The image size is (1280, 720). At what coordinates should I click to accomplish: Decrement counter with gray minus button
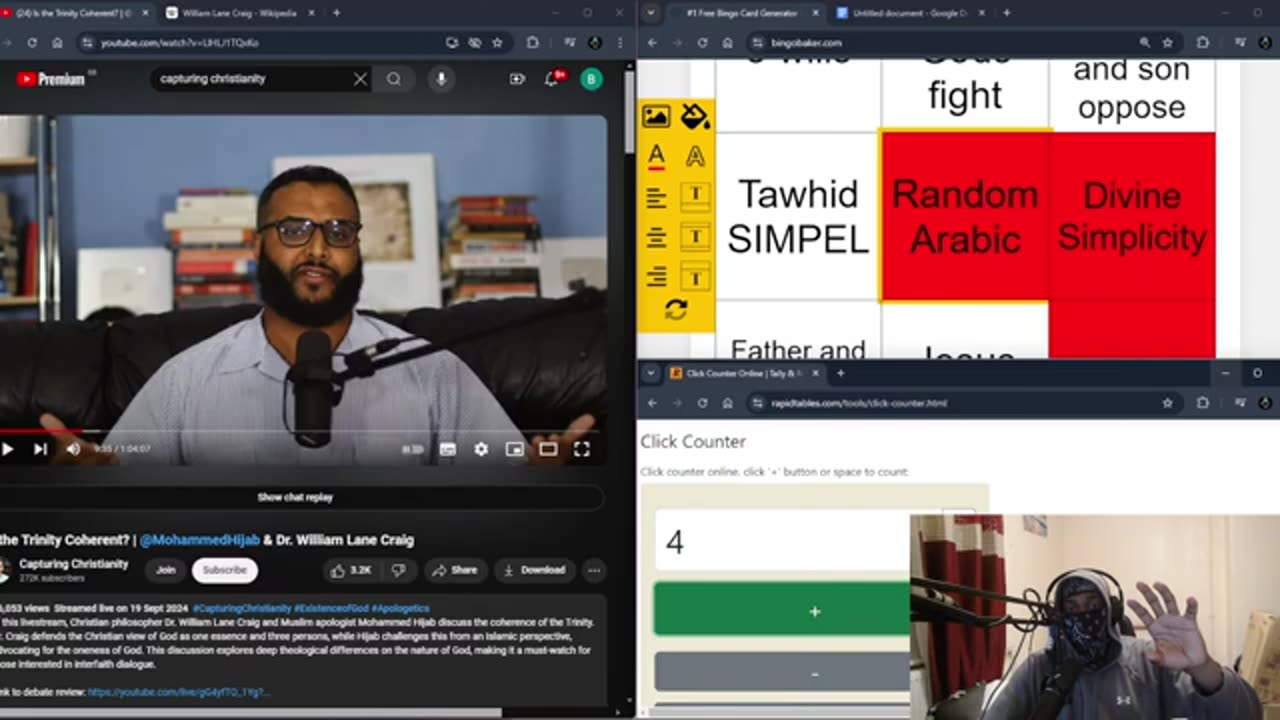782,673
